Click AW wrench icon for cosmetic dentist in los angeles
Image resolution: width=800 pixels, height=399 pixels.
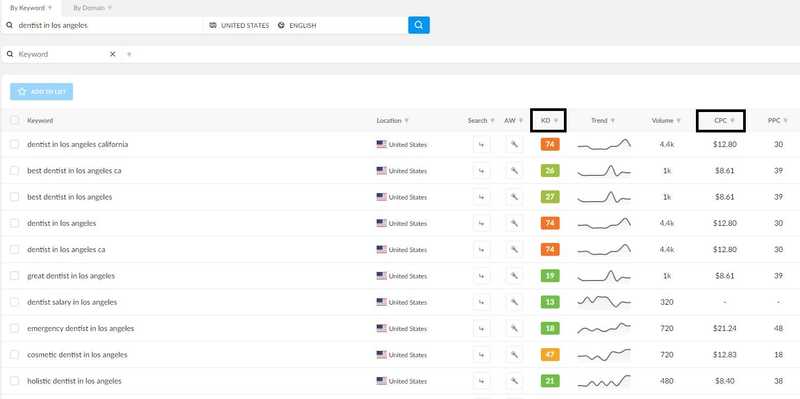click(514, 355)
